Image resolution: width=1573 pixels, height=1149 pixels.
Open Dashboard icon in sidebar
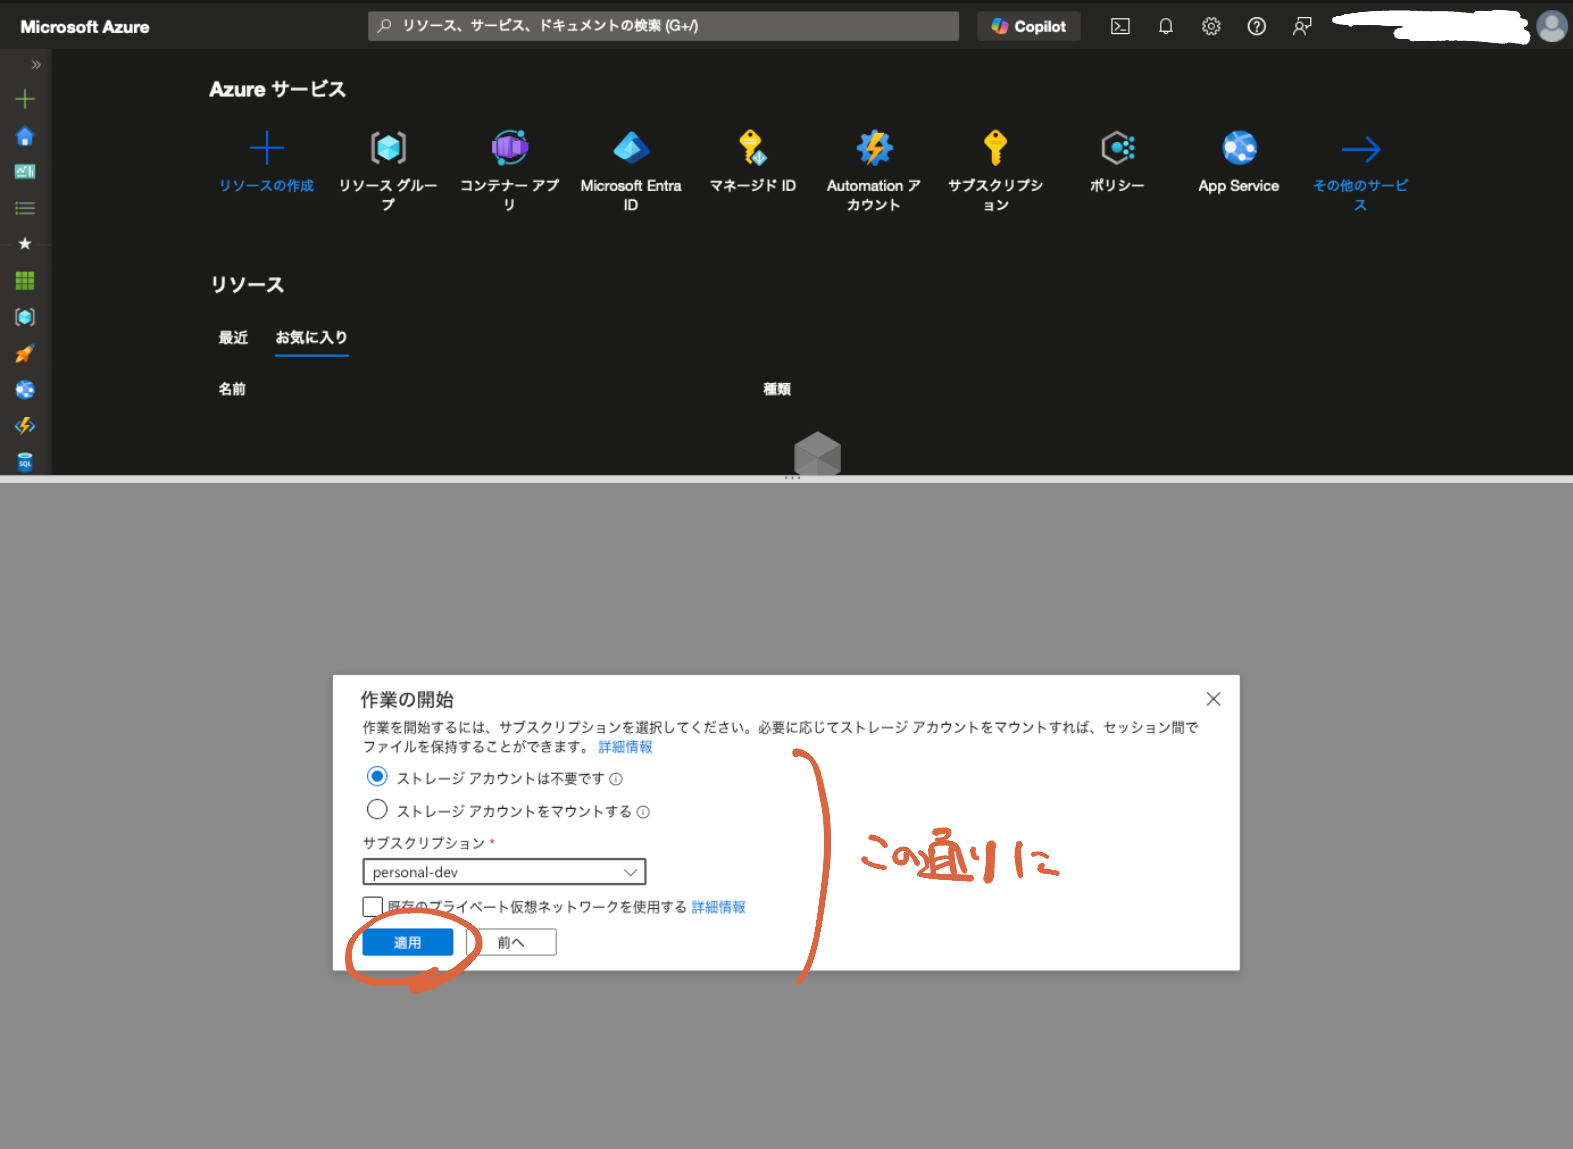point(25,172)
